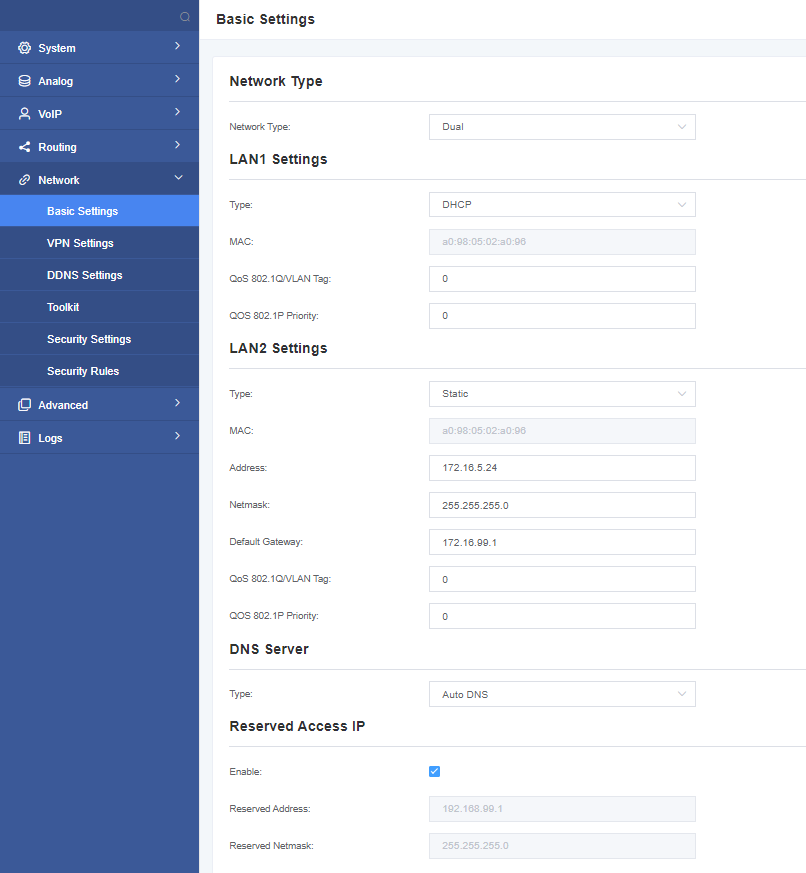Image resolution: width=806 pixels, height=873 pixels.
Task: Expand the Analog menu chevron
Action: (178, 79)
